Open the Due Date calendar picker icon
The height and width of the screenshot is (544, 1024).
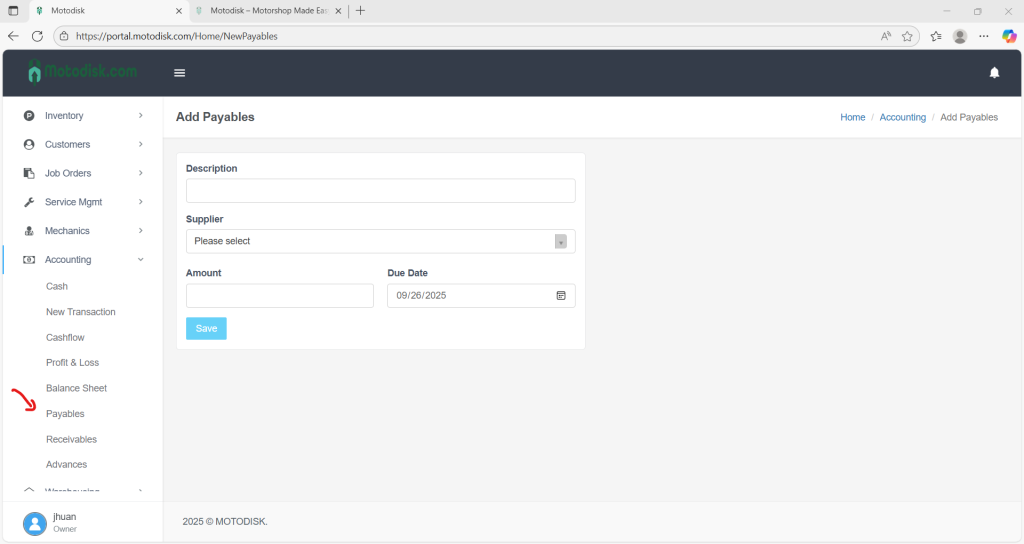click(x=561, y=296)
